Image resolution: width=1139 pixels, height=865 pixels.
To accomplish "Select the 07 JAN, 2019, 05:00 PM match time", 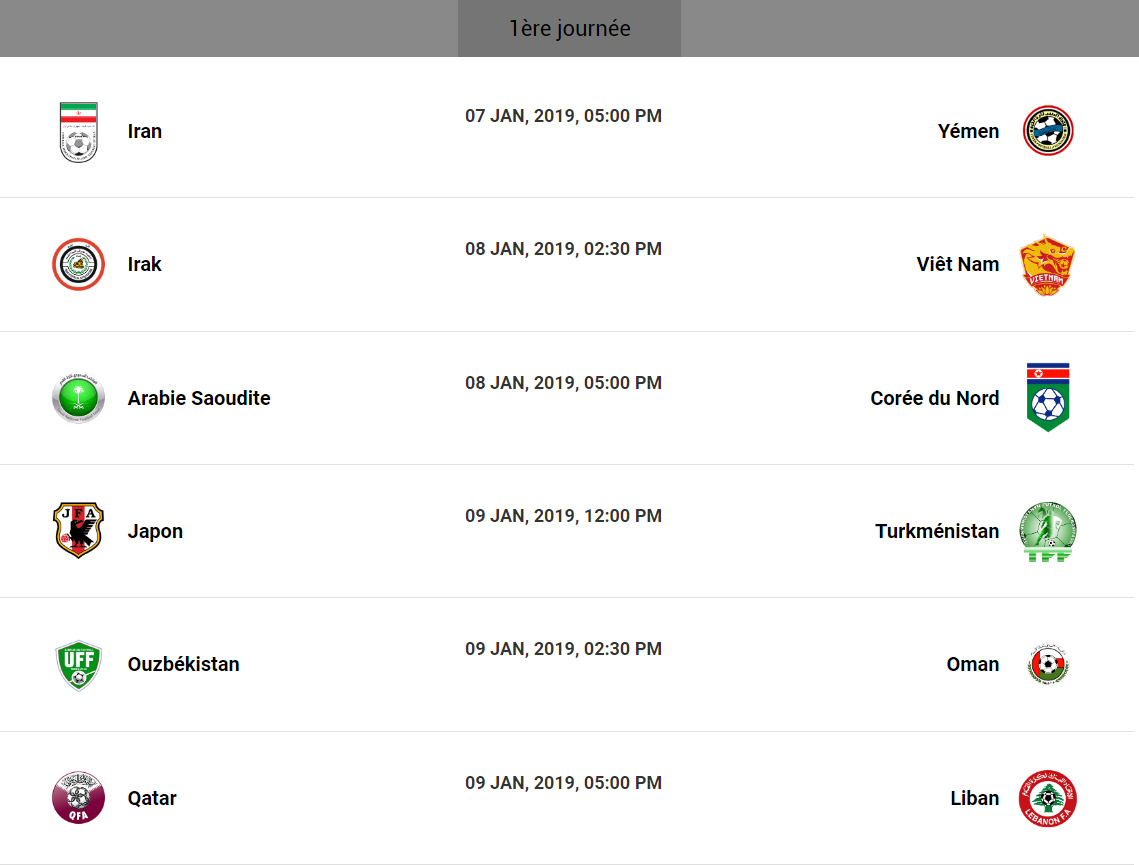I will pos(563,116).
